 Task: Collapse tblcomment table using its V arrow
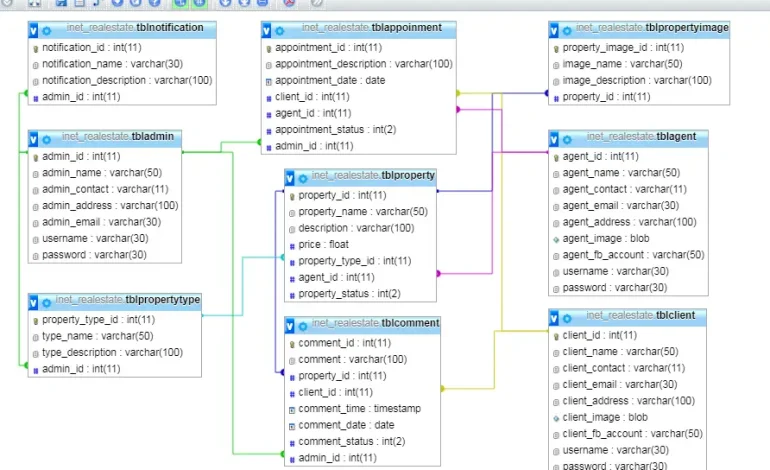click(x=289, y=326)
